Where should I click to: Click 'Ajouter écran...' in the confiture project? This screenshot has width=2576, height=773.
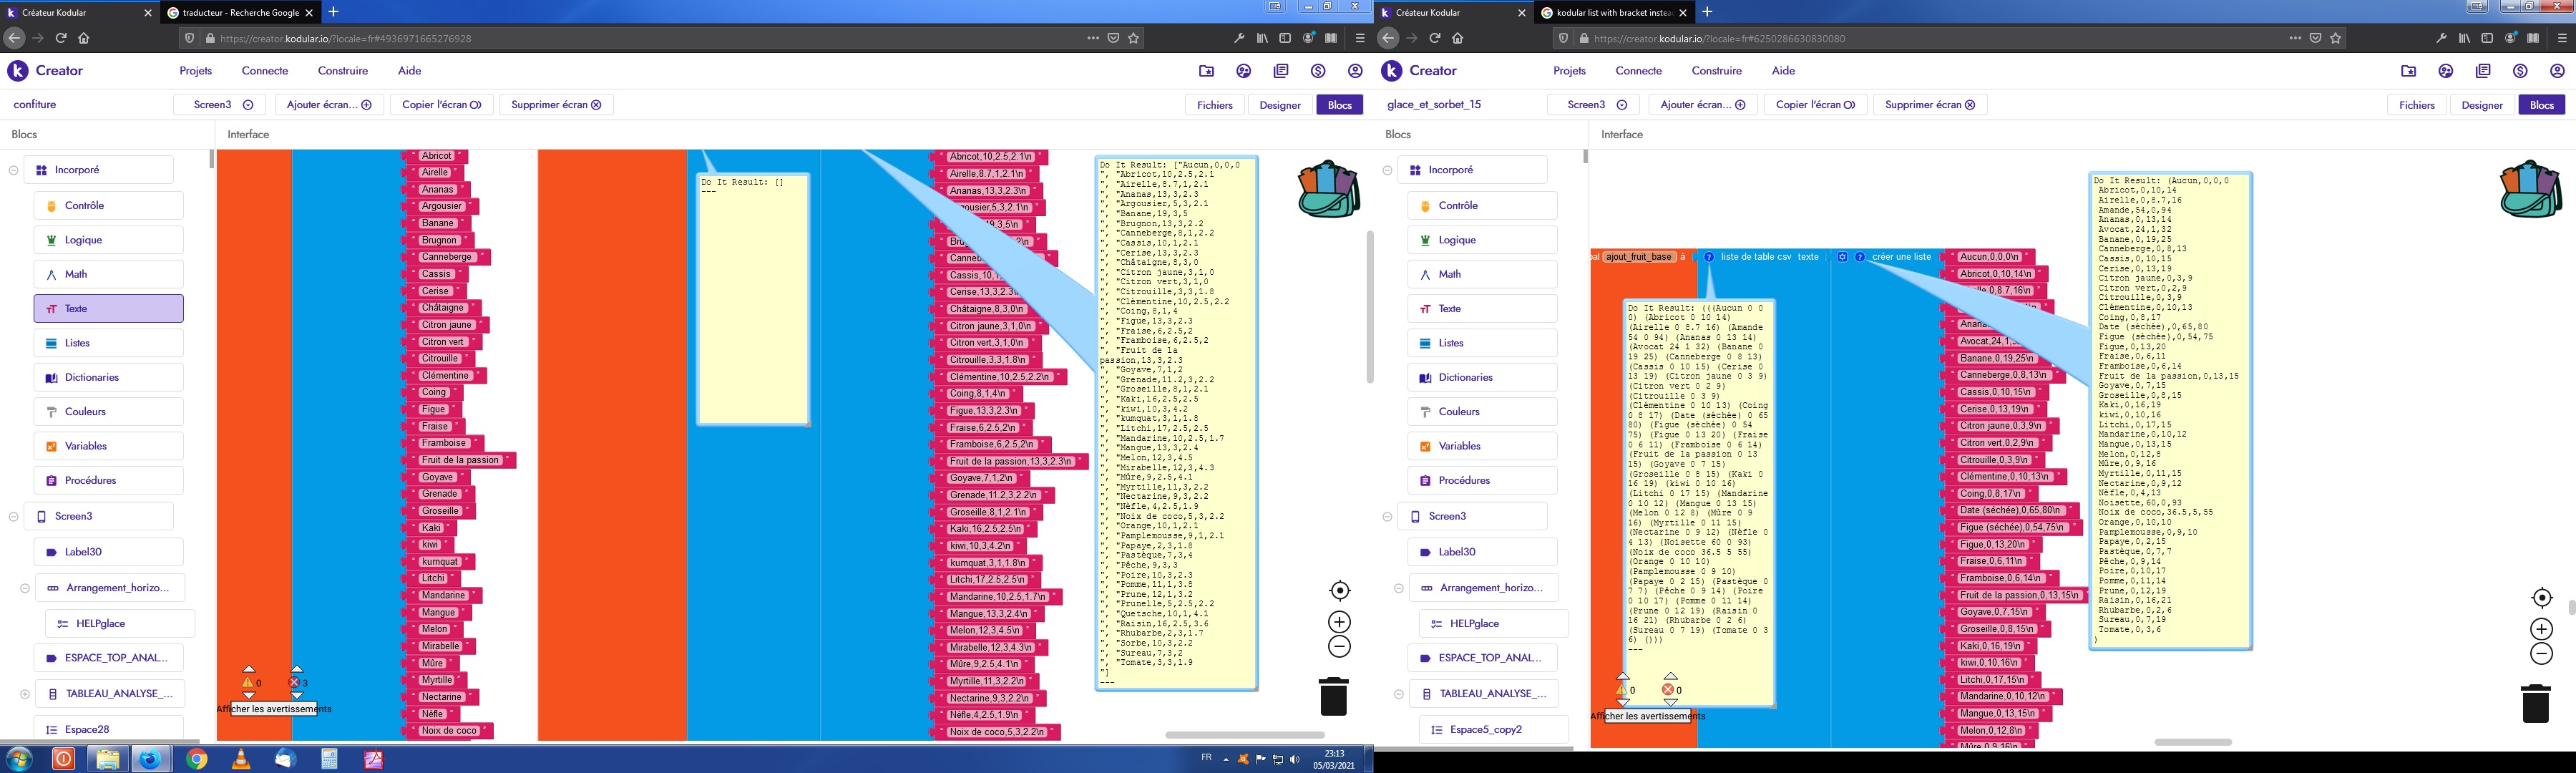328,105
